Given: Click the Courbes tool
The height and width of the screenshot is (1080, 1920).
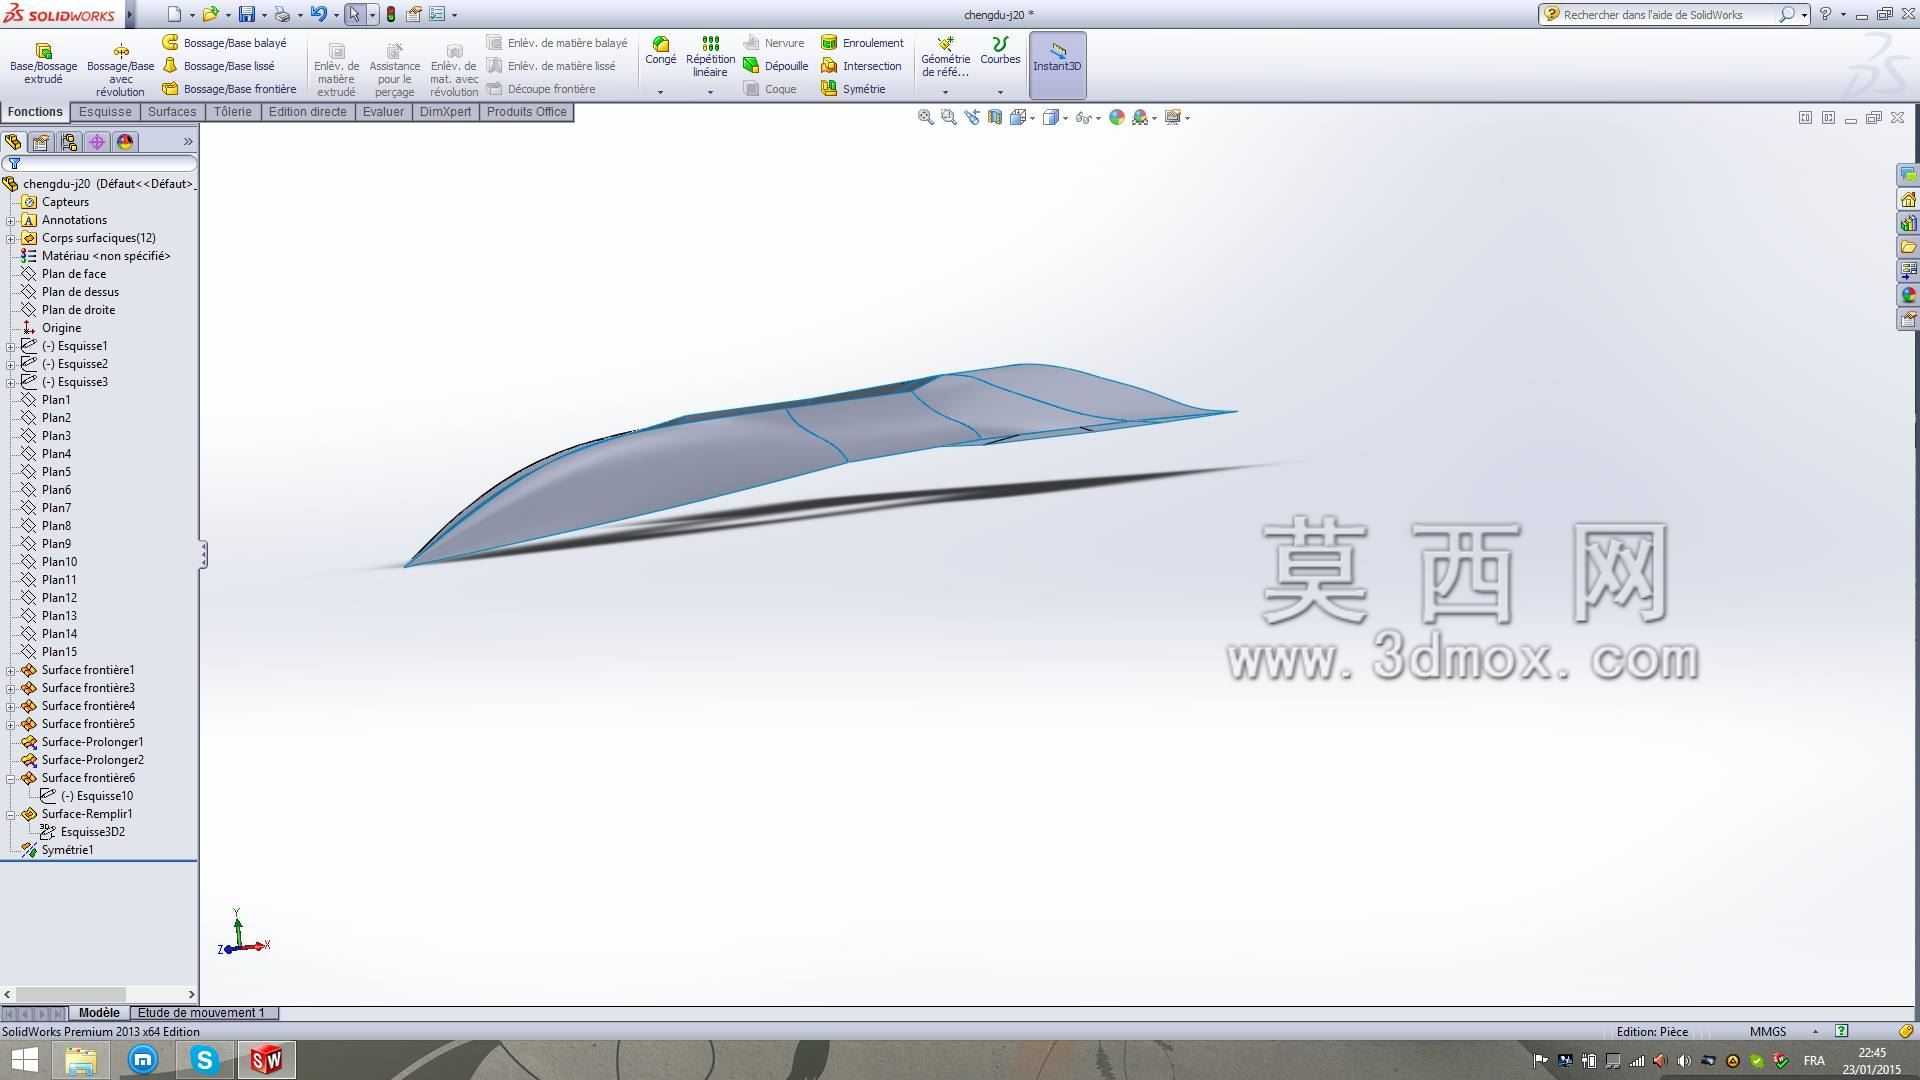Looking at the screenshot, I should (x=1000, y=51).
